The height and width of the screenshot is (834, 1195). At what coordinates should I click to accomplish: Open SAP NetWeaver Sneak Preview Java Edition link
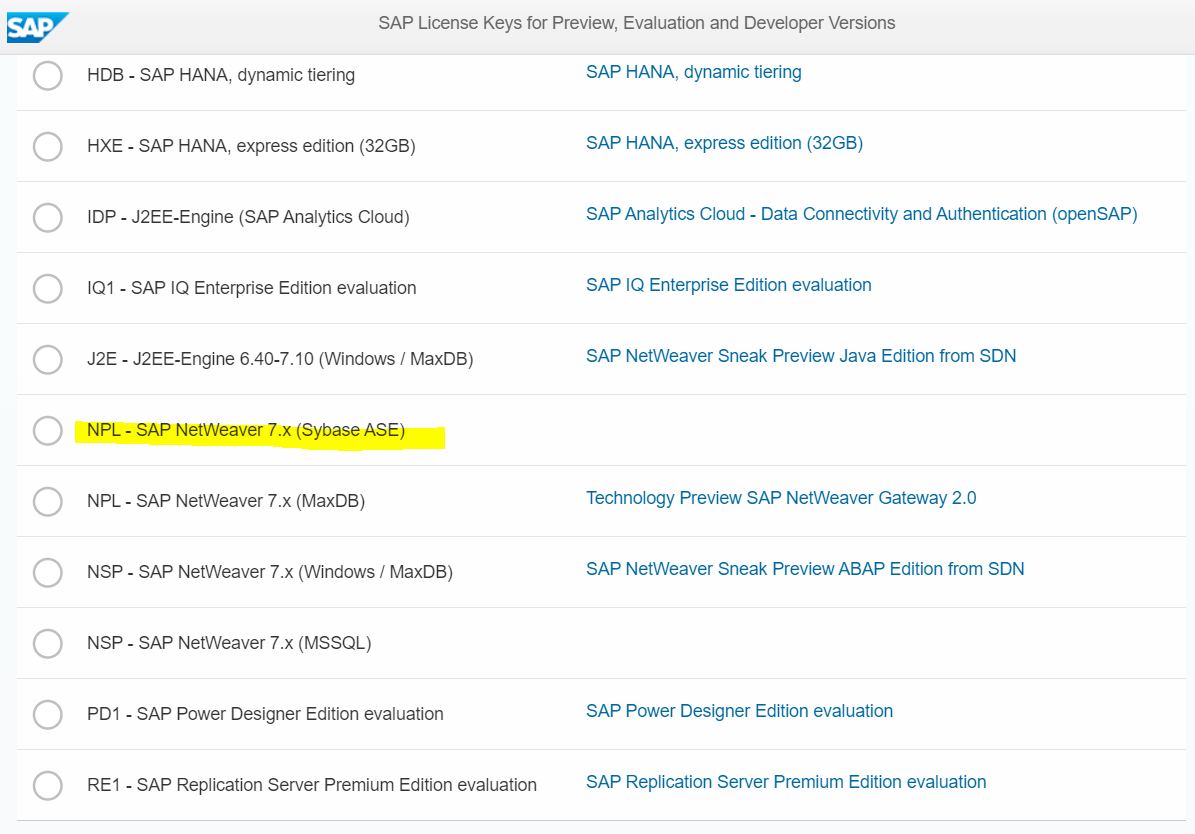[x=801, y=356]
